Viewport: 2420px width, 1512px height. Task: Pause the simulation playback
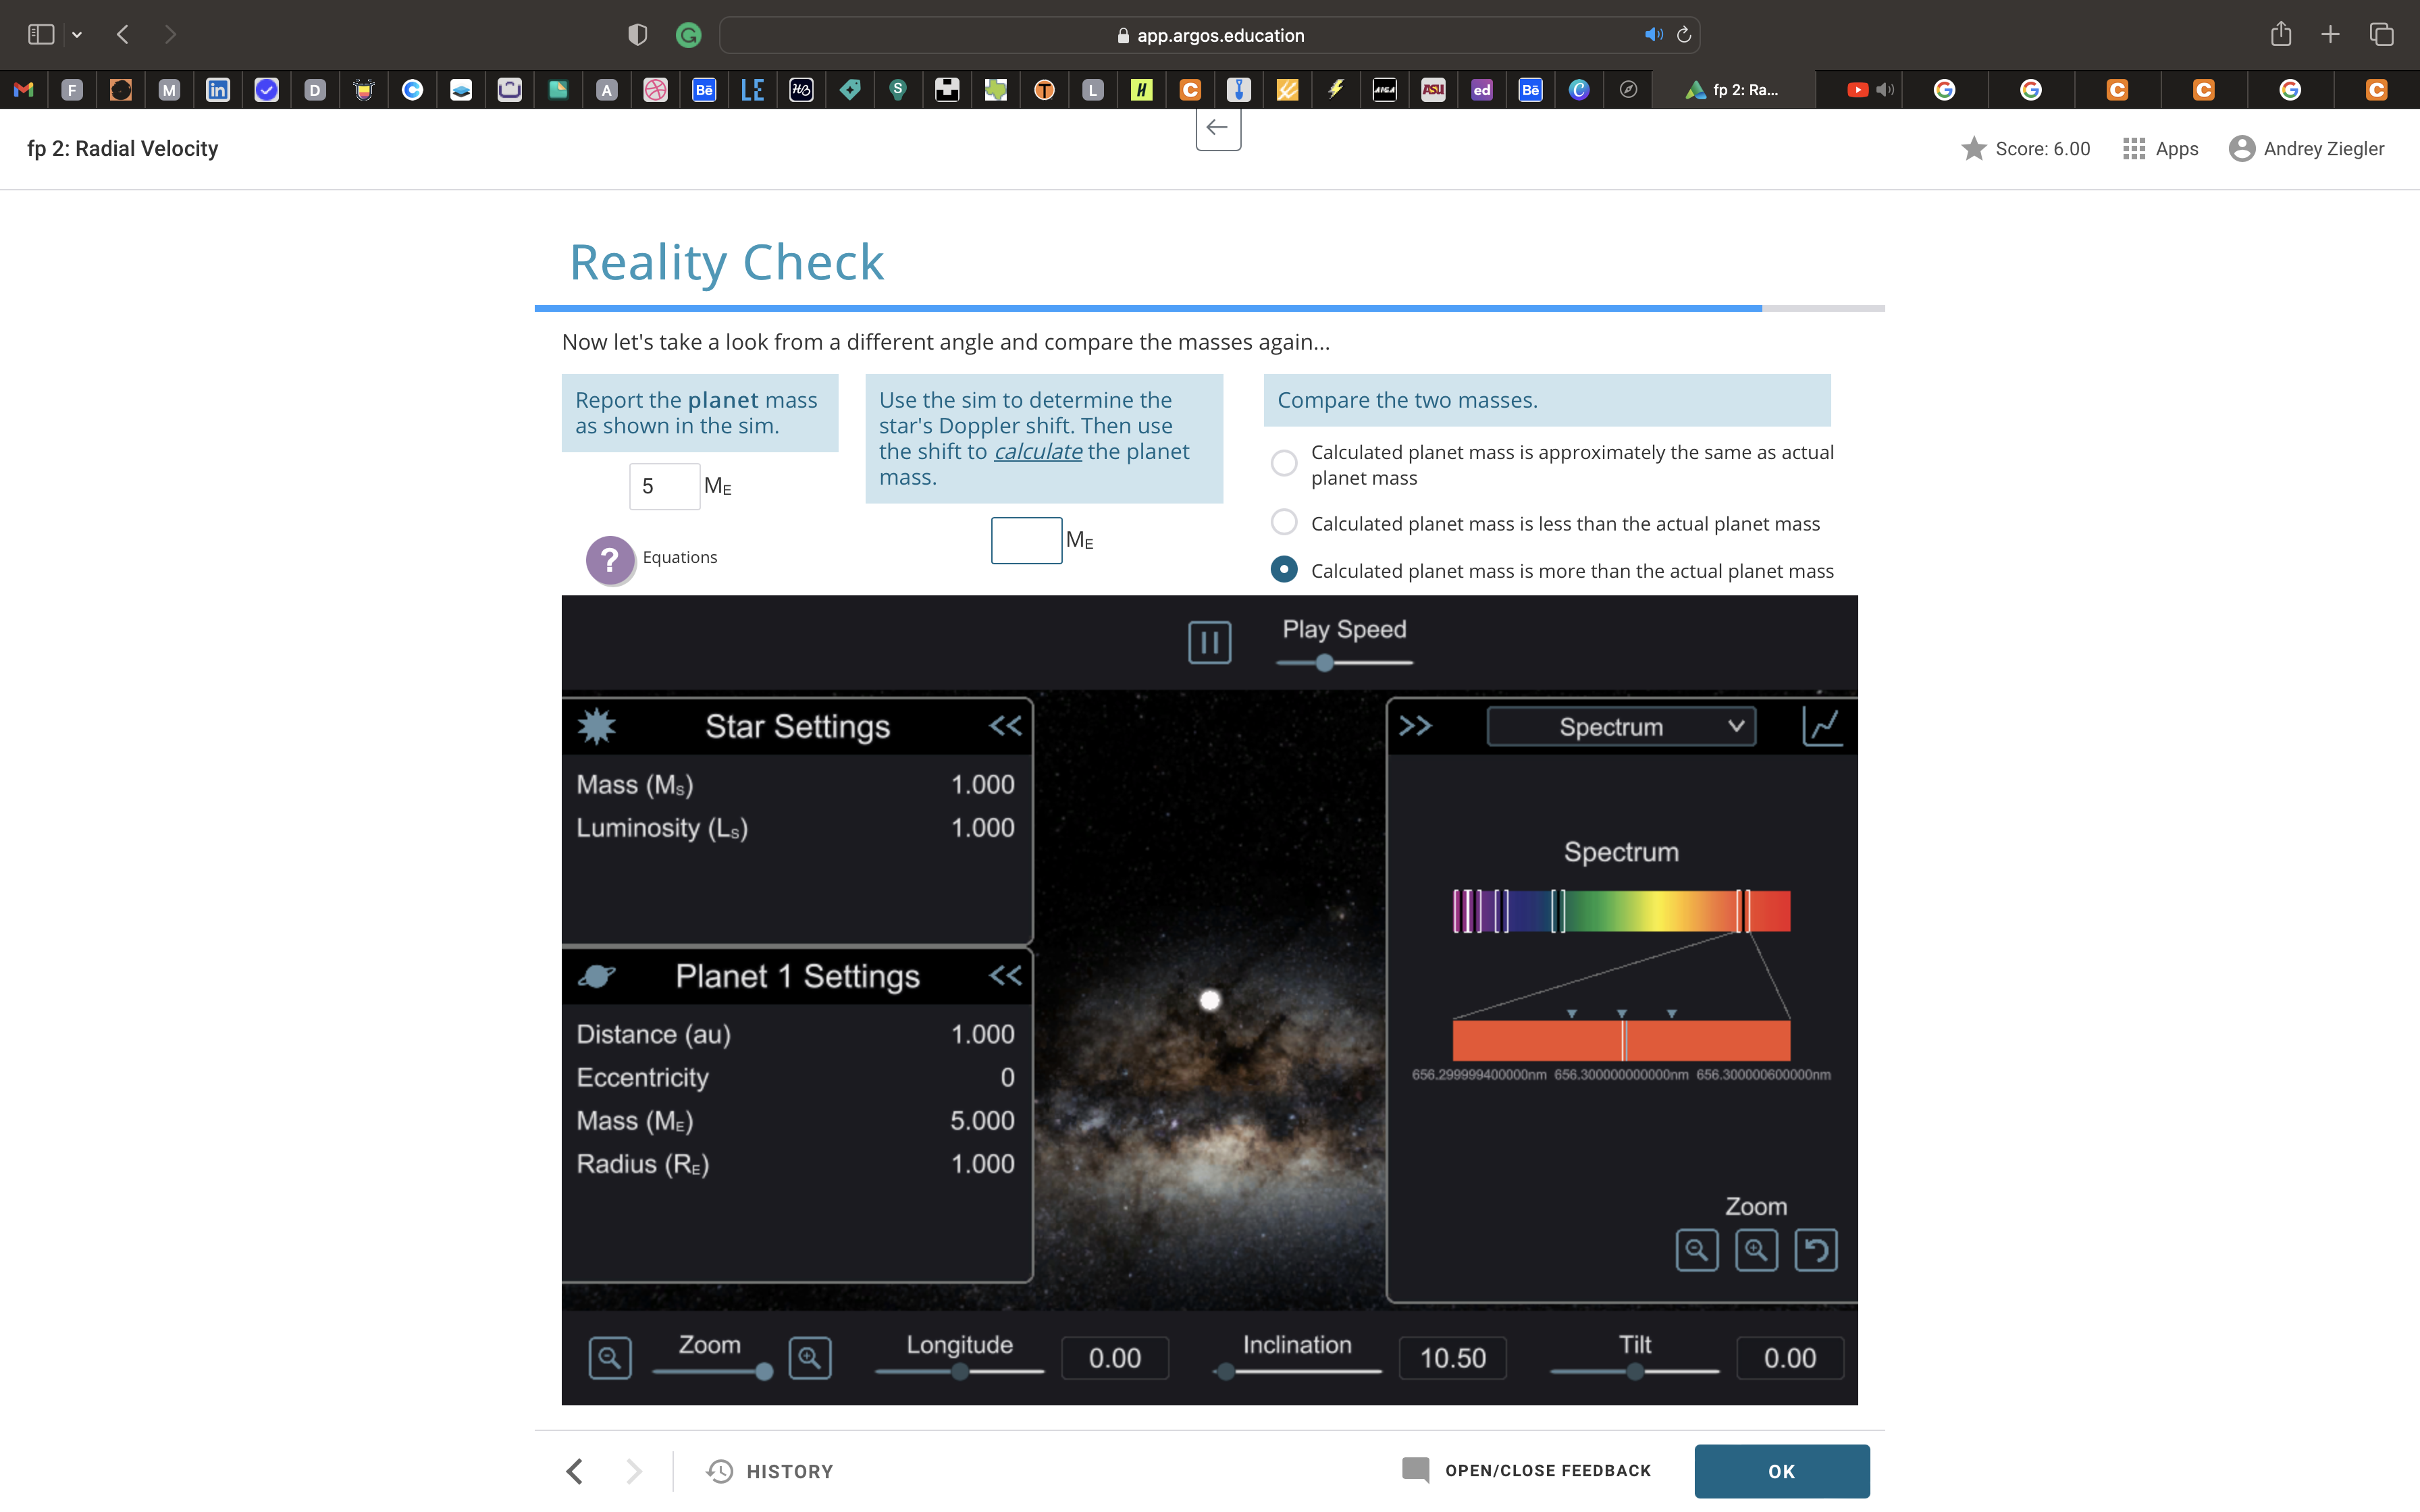click(x=1209, y=642)
